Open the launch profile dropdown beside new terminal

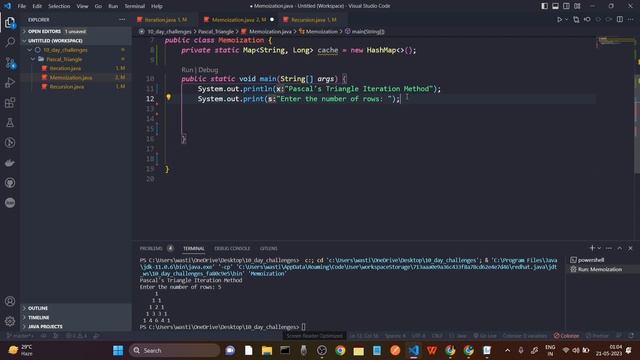(x=599, y=248)
